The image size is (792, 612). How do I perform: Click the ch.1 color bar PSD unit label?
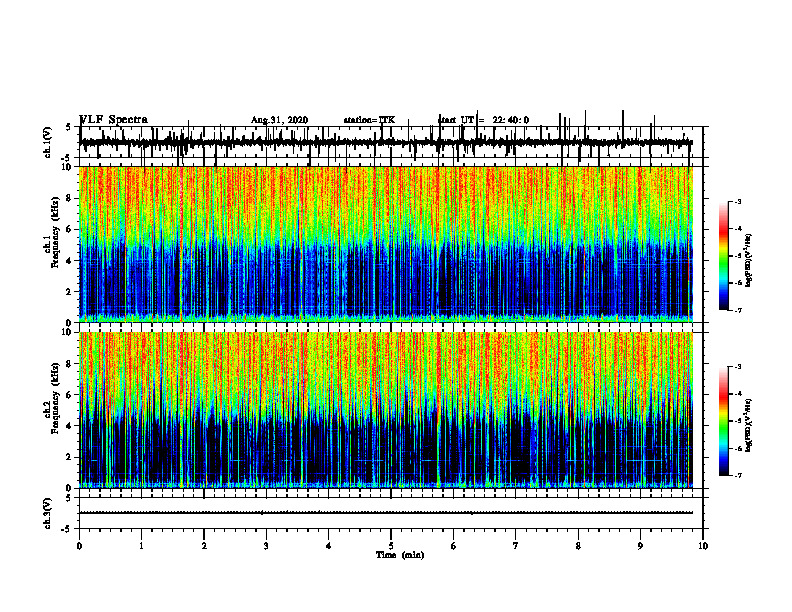click(749, 261)
